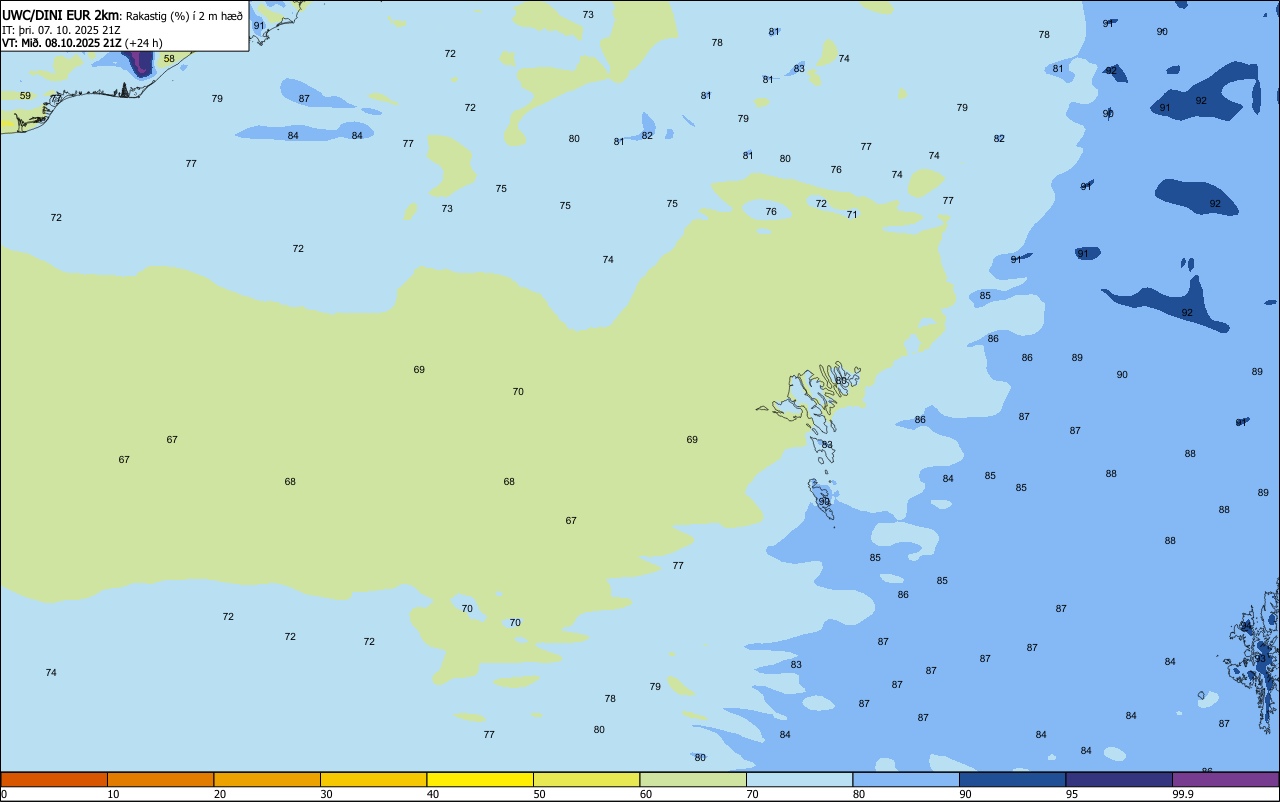Click the map value '59'
1280x802 pixels.
25,96
